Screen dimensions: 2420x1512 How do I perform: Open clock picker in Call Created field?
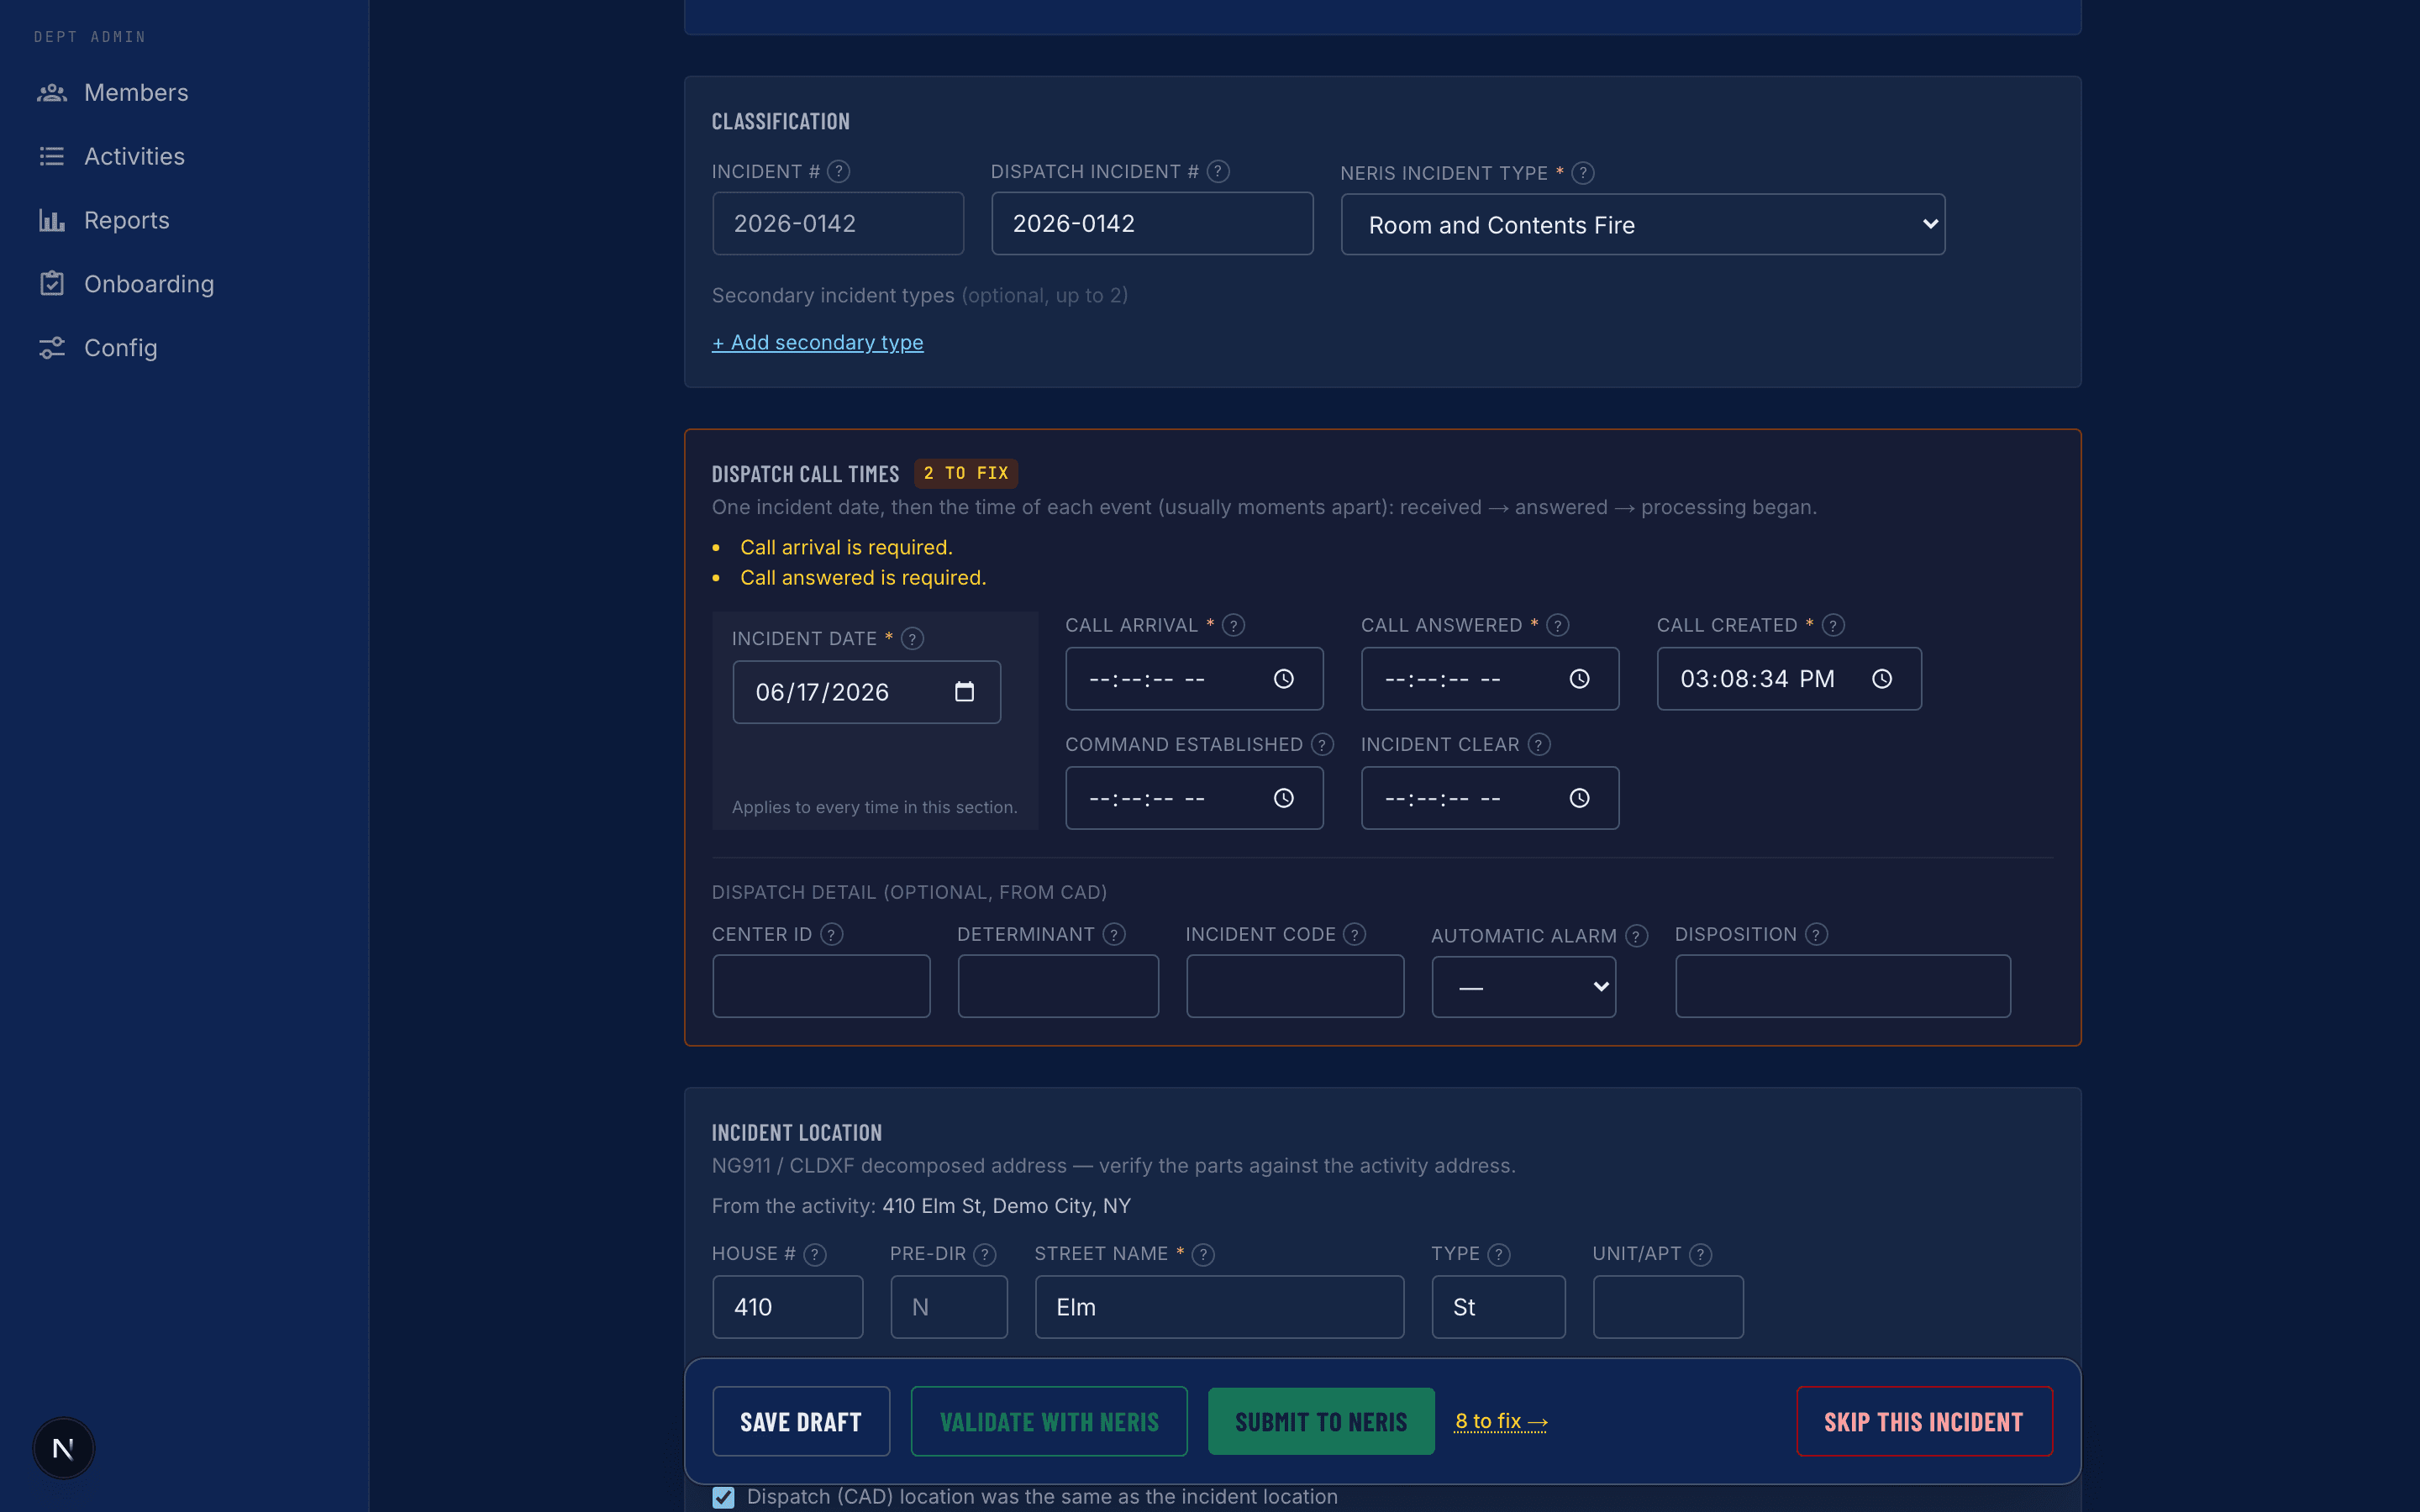pyautogui.click(x=1882, y=679)
